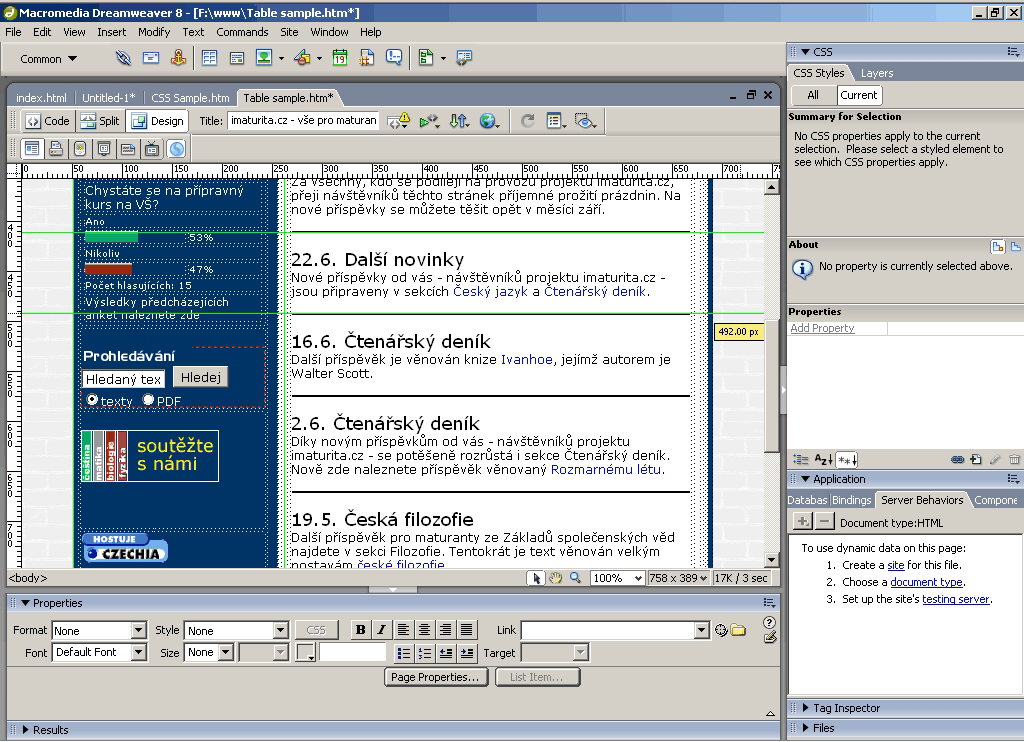Render for TV media type
Image resolution: width=1024 pixels, height=742 pixels.
(152, 149)
